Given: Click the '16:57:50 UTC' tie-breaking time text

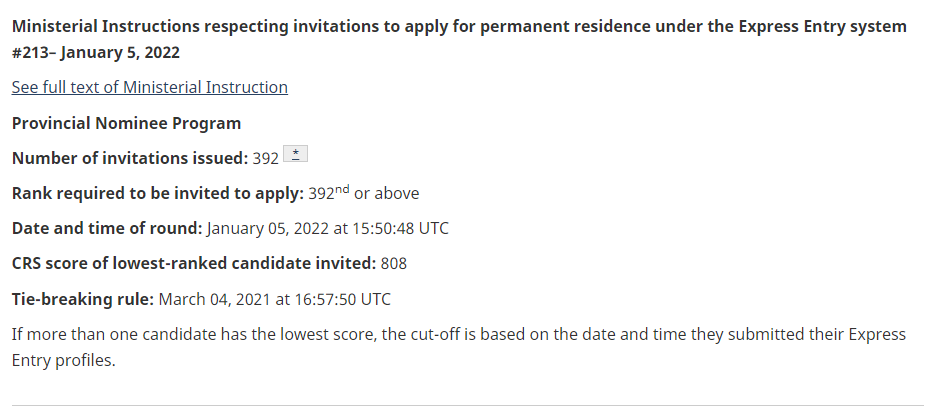Looking at the screenshot, I should (341, 298).
